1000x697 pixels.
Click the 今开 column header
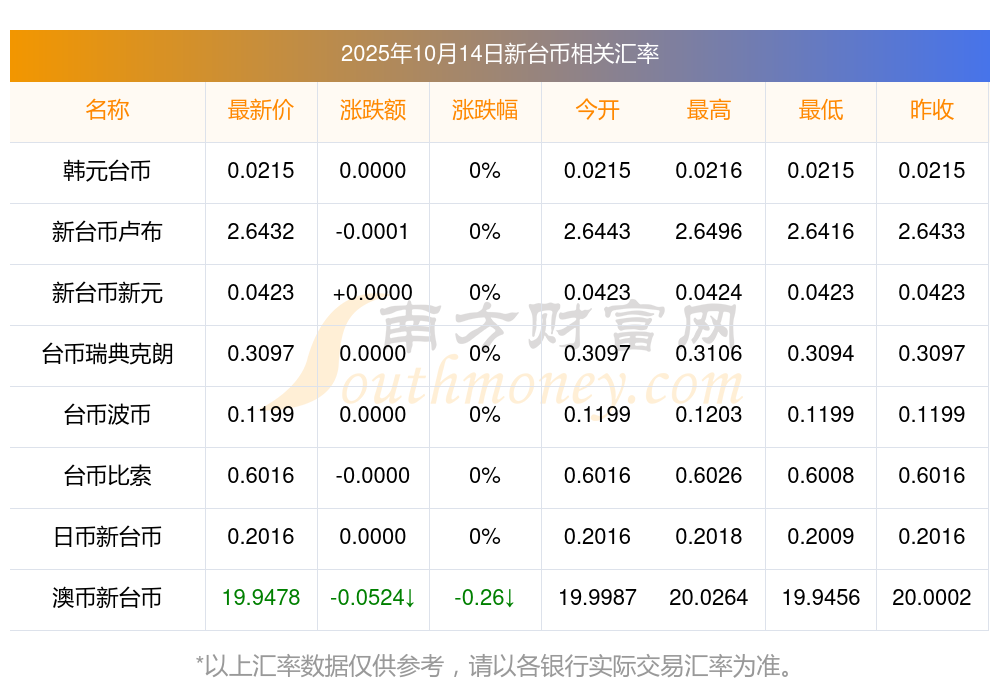pos(597,111)
